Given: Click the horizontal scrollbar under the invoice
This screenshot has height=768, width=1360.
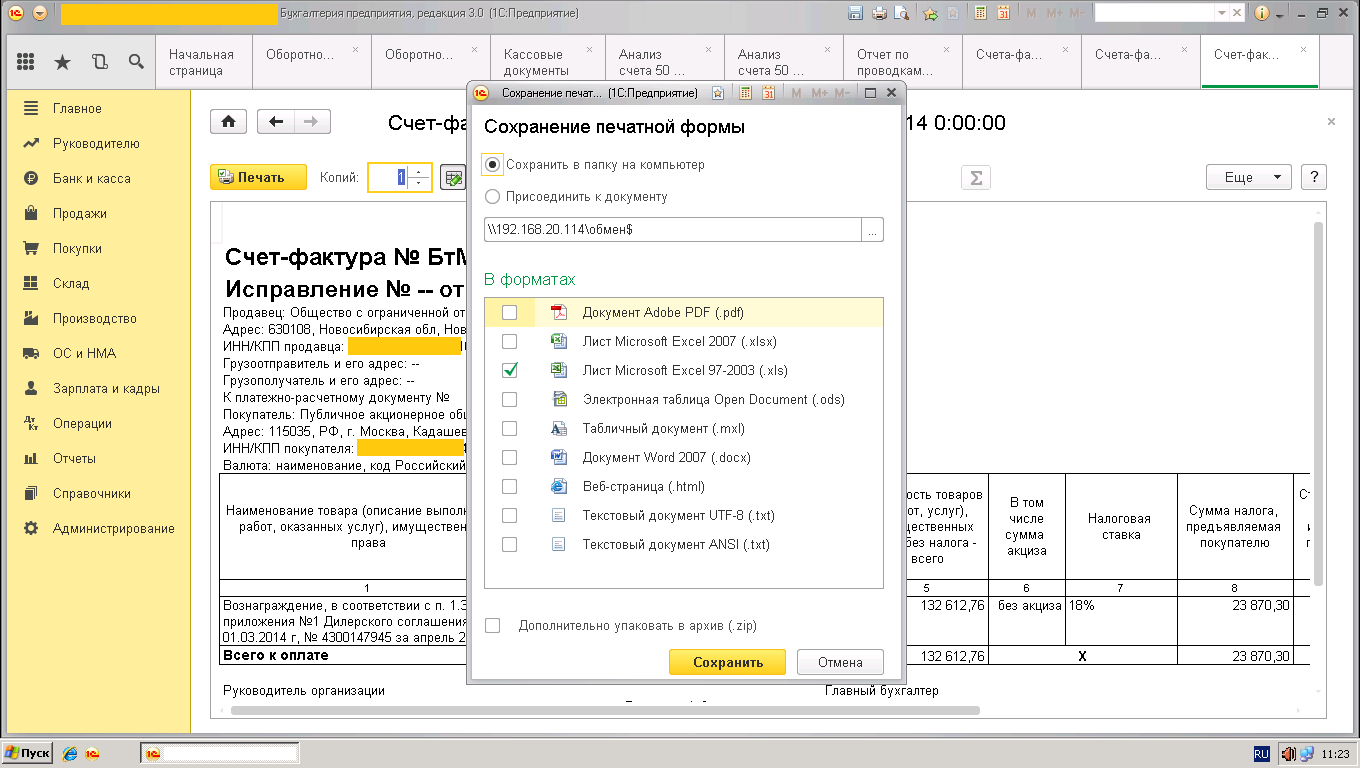Looking at the screenshot, I should coord(604,710).
